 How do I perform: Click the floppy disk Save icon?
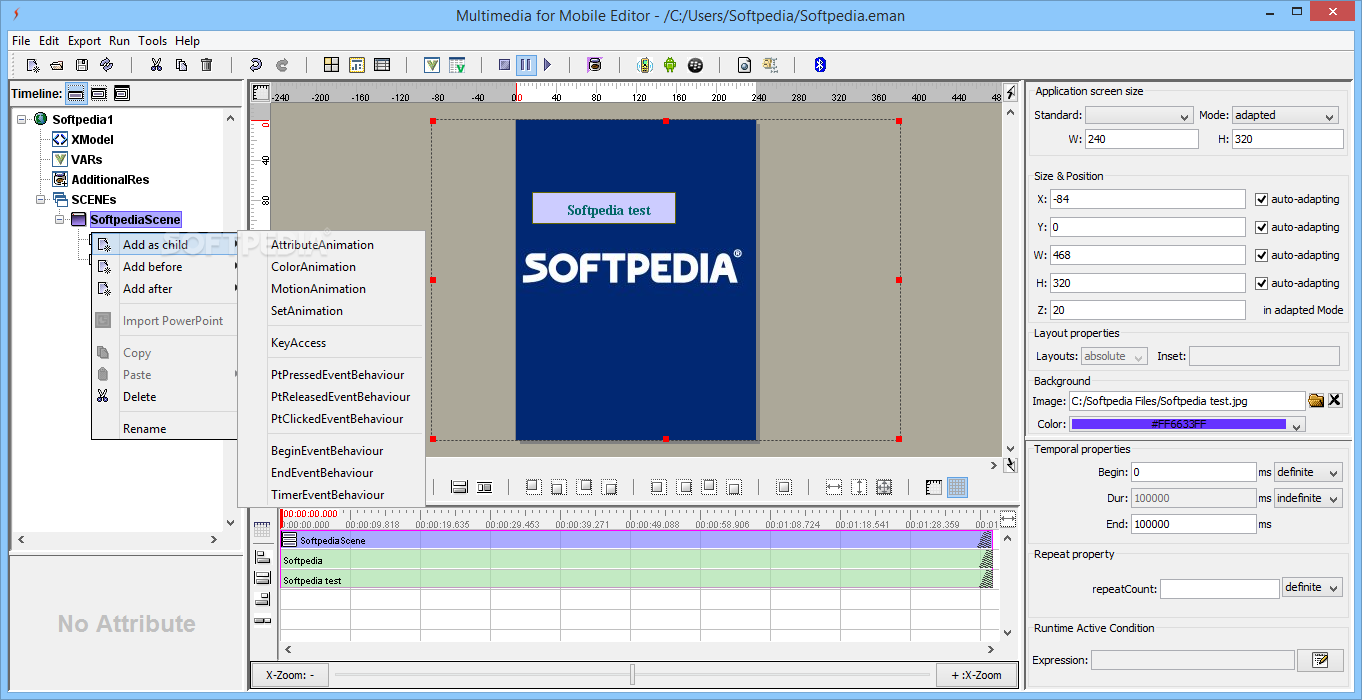coord(82,65)
